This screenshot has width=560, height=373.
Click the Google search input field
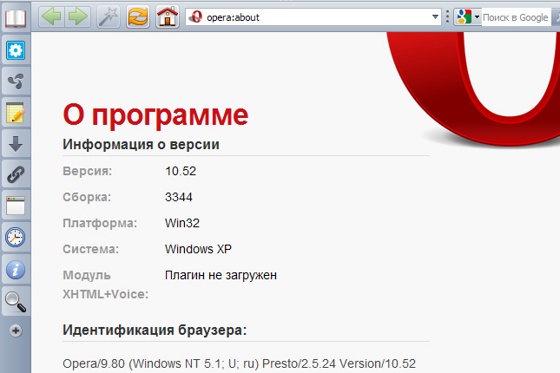(x=516, y=17)
